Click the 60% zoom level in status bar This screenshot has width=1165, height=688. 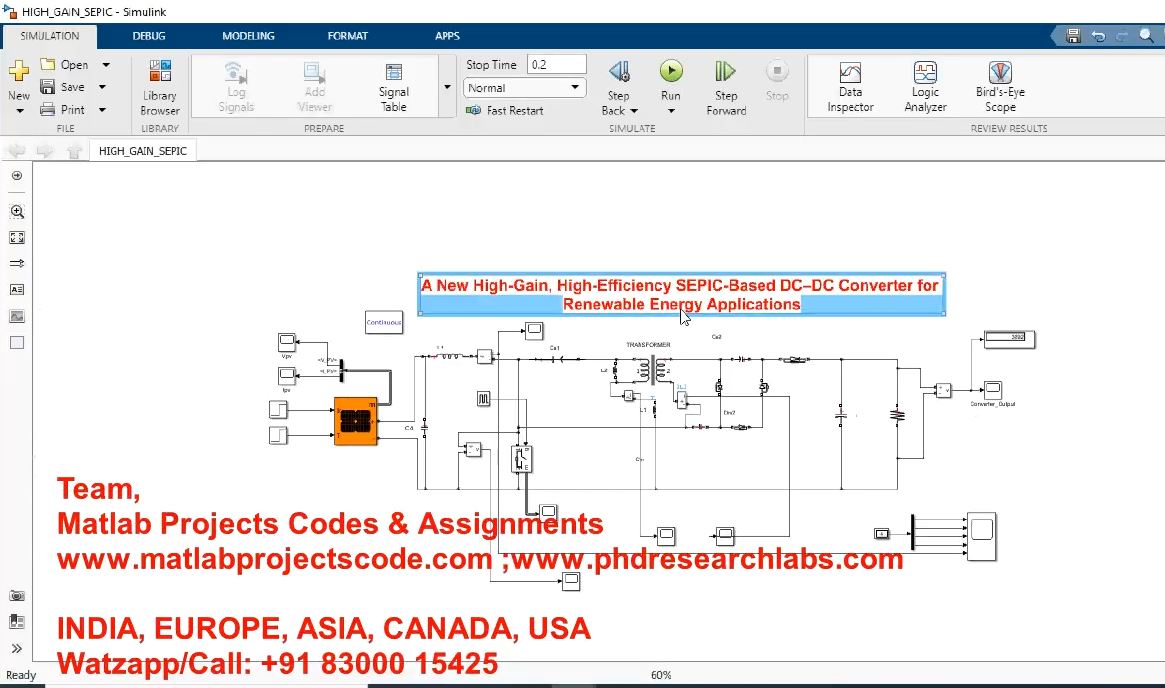(661, 675)
